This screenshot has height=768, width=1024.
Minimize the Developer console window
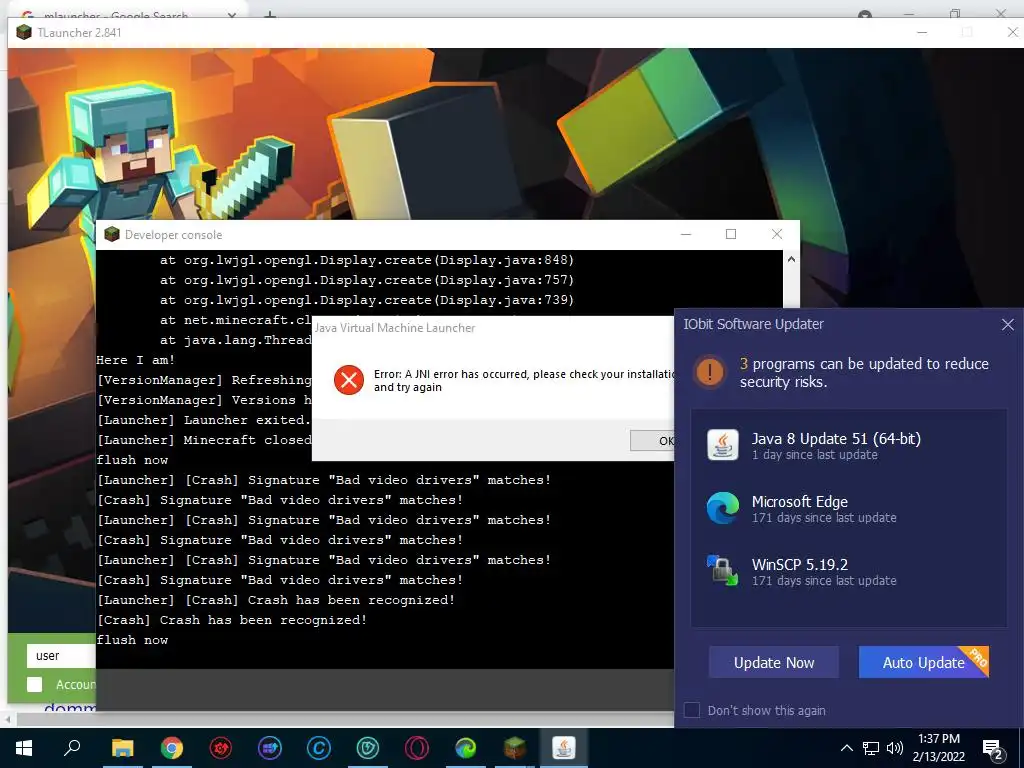(x=686, y=234)
